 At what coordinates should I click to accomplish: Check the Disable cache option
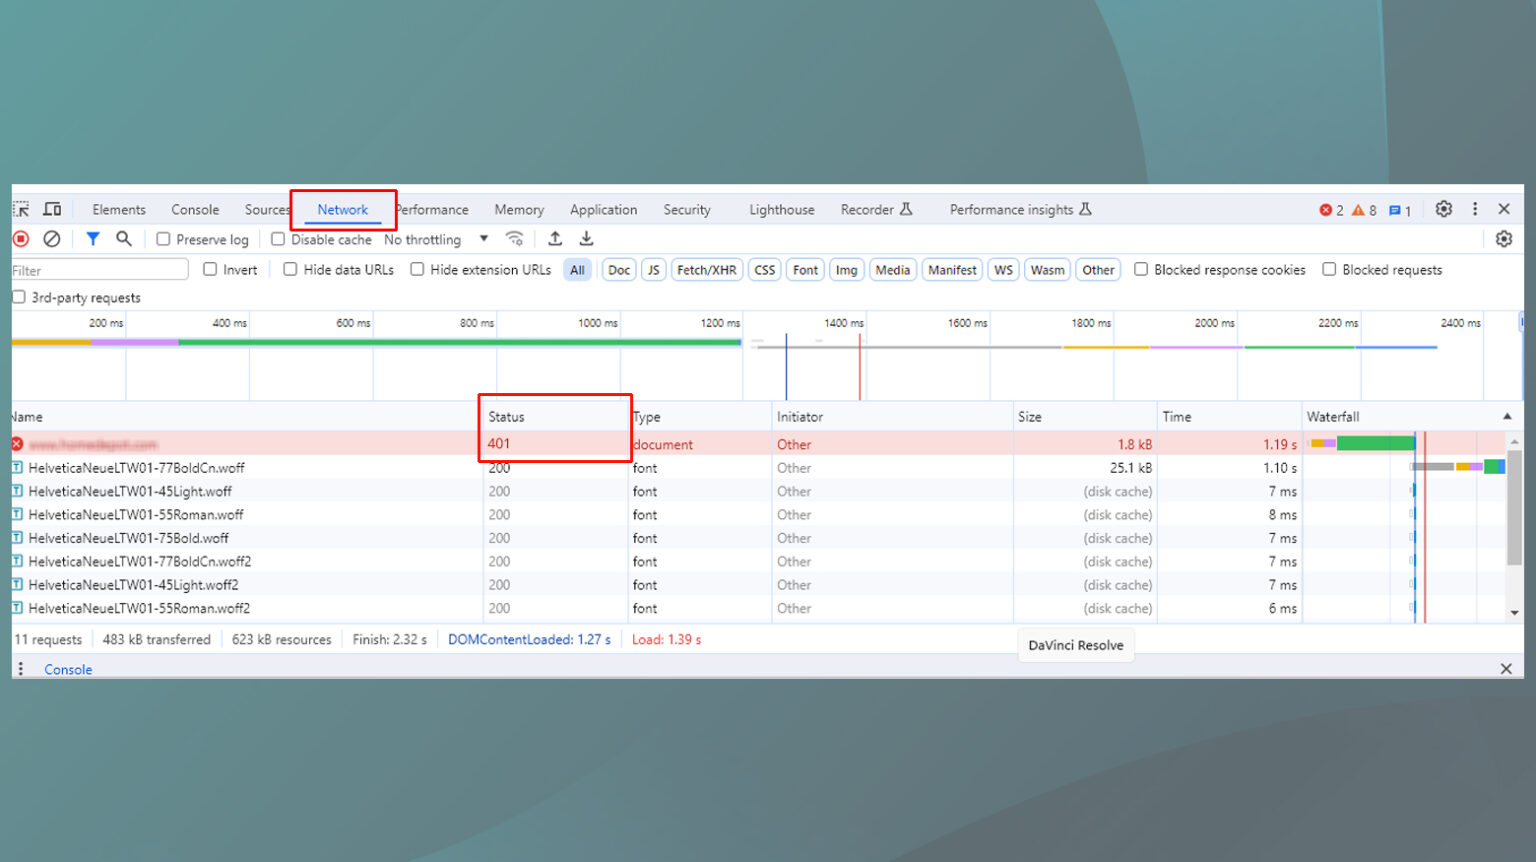278,239
